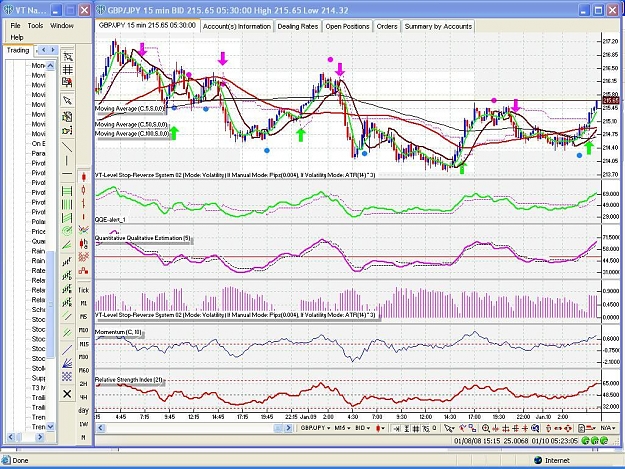Set timeframe to M60

(84, 371)
